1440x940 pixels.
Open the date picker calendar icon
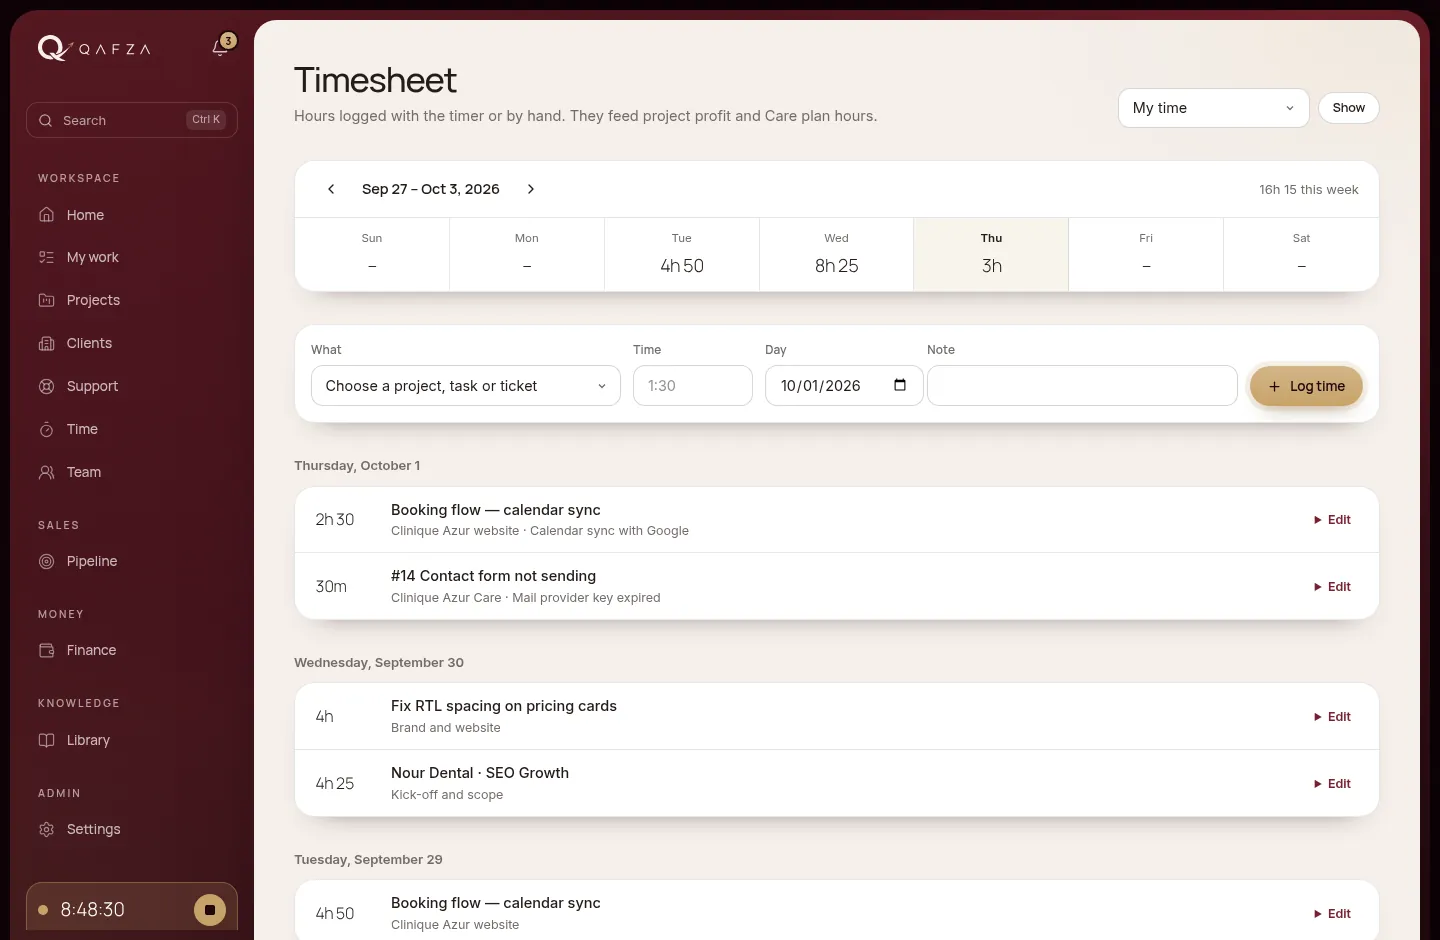coord(900,385)
